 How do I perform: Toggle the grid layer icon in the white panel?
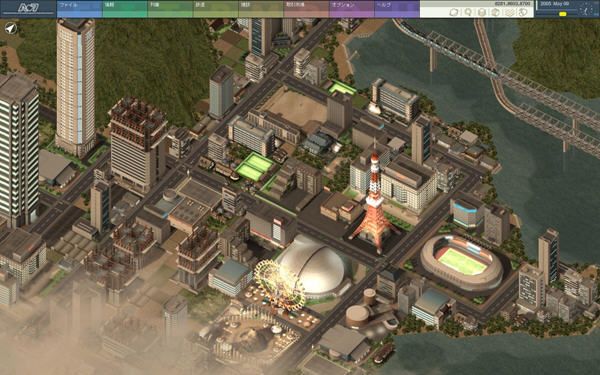[509, 12]
